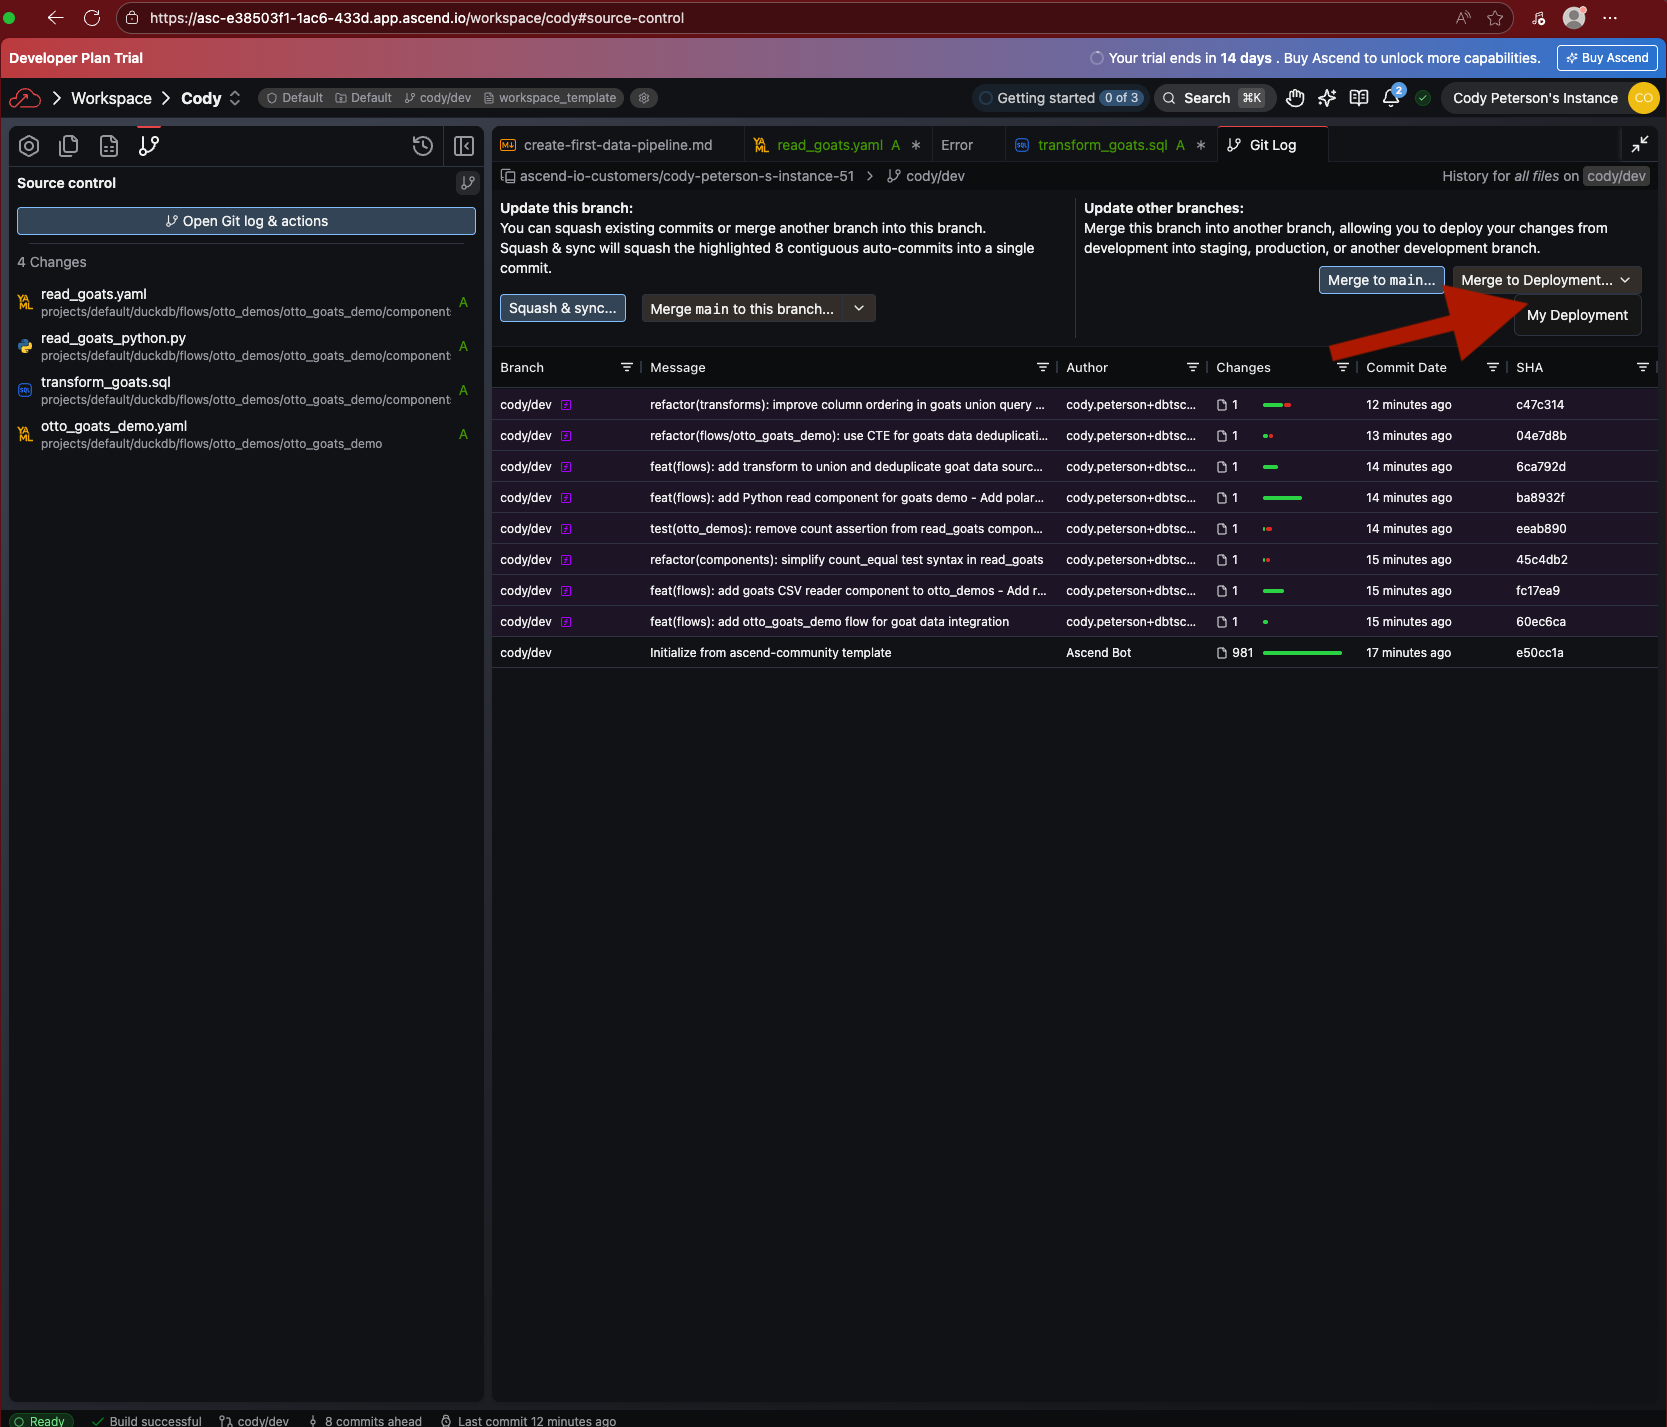Open the AI sparkle assistant icon
Viewport: 1667px width, 1427px height.
(x=1327, y=98)
